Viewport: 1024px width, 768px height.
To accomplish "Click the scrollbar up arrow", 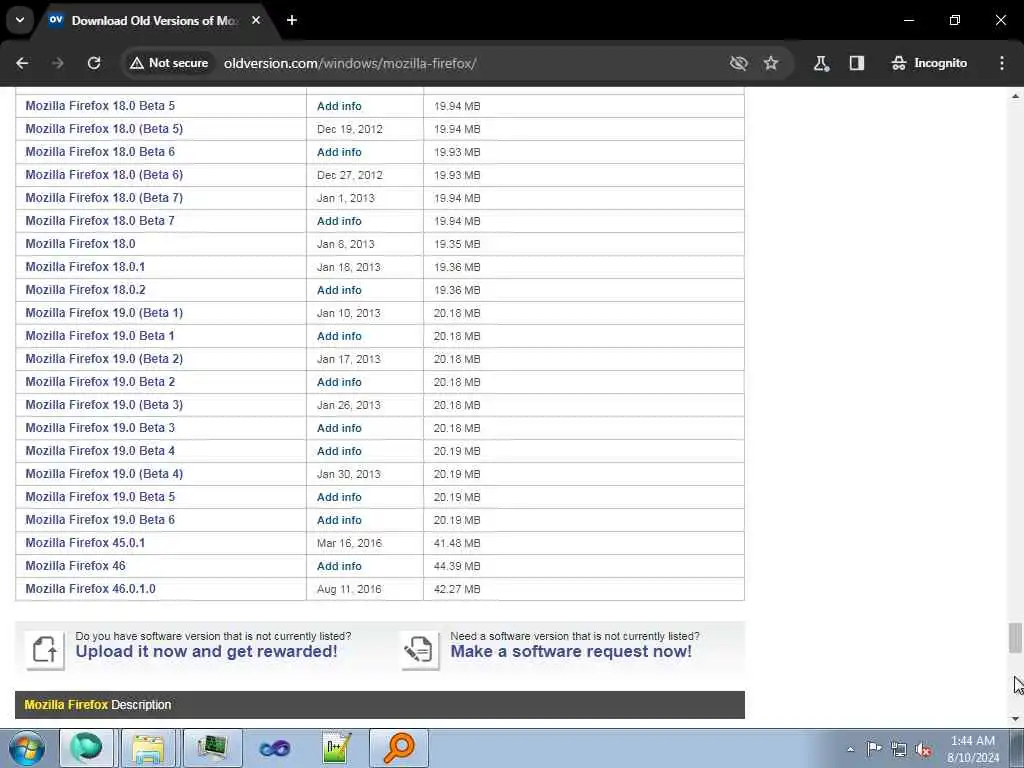I will click(x=1015, y=96).
